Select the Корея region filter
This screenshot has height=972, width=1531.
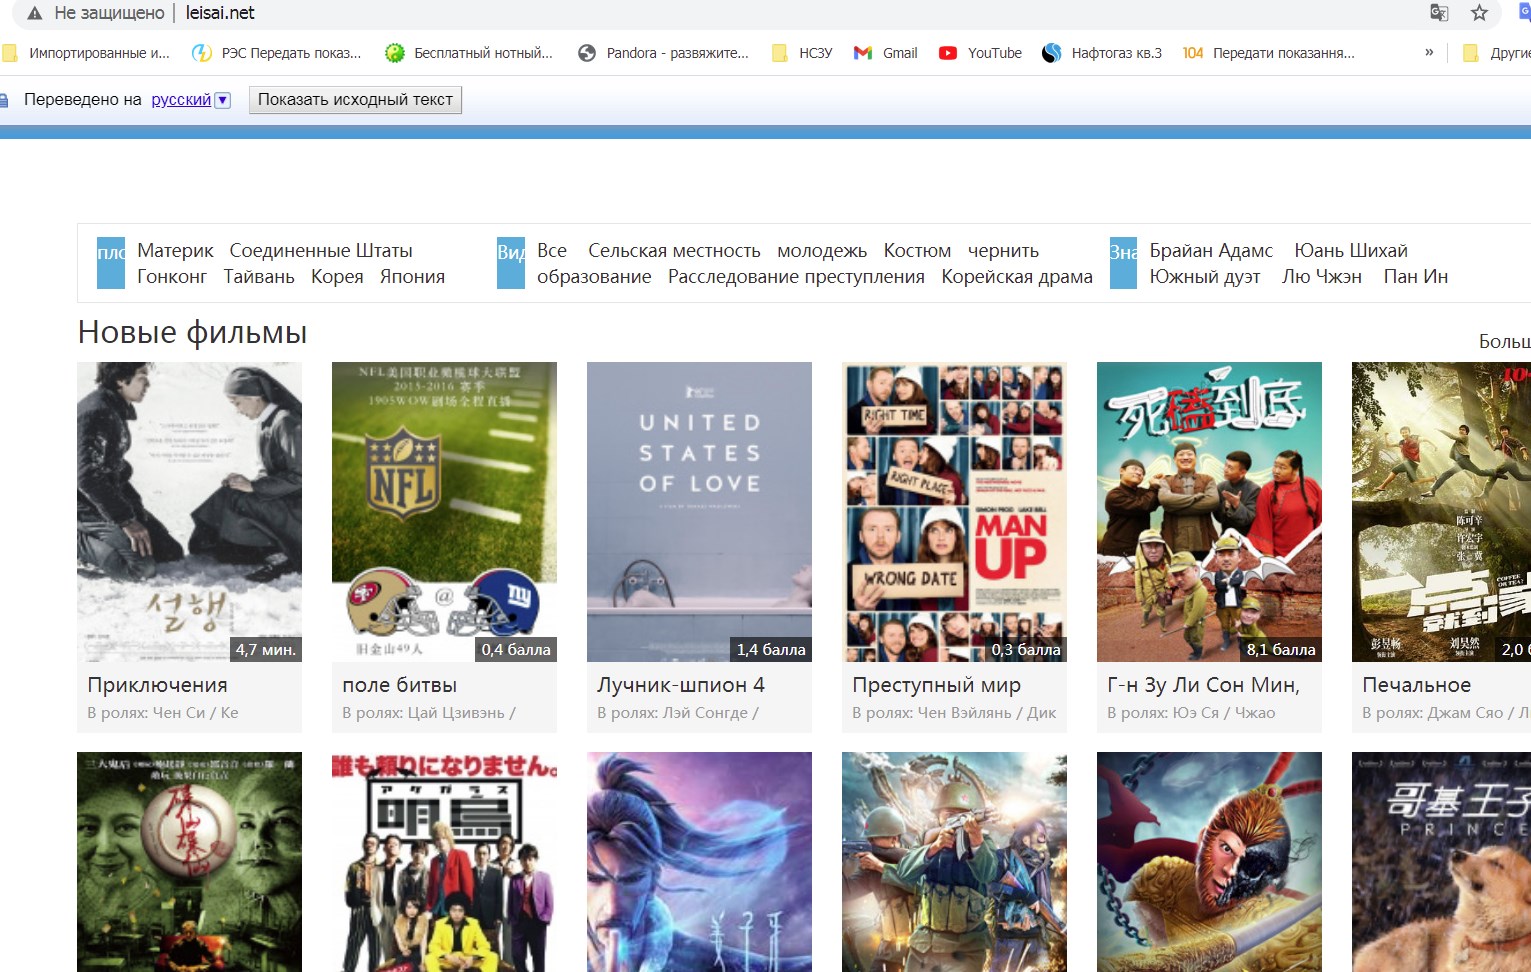click(x=337, y=276)
